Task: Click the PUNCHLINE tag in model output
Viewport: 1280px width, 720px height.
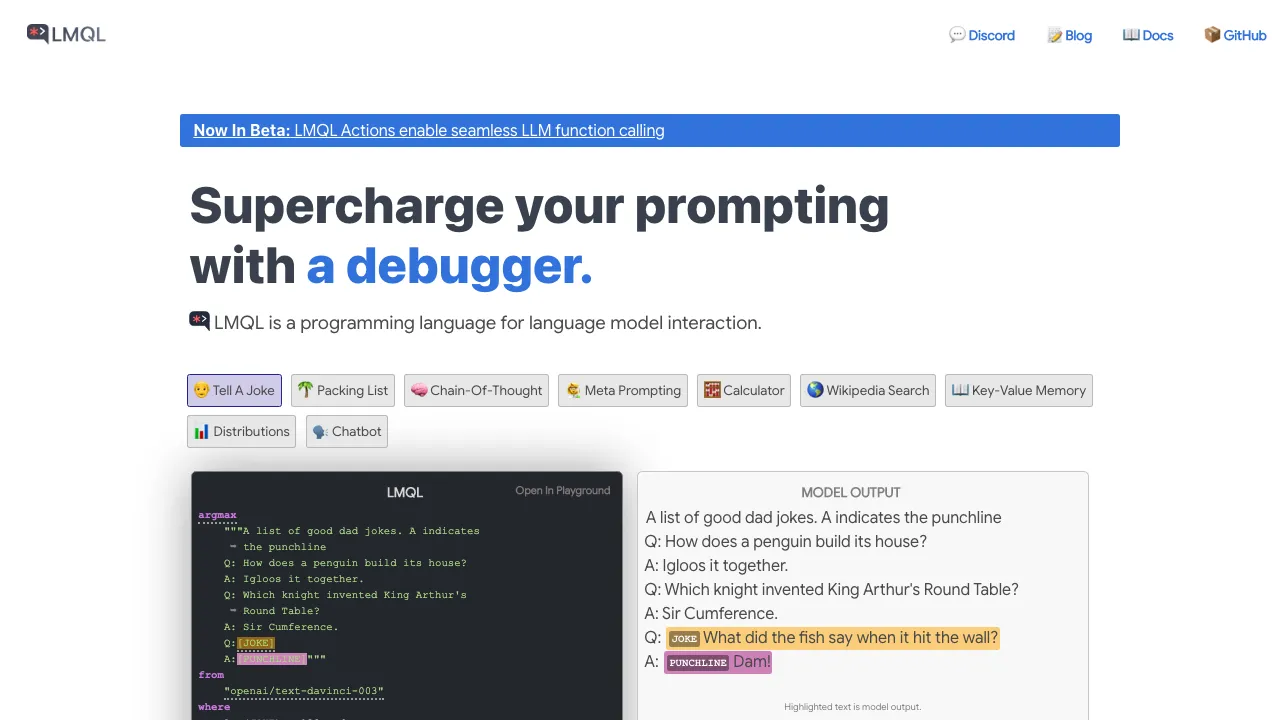Action: pos(698,662)
